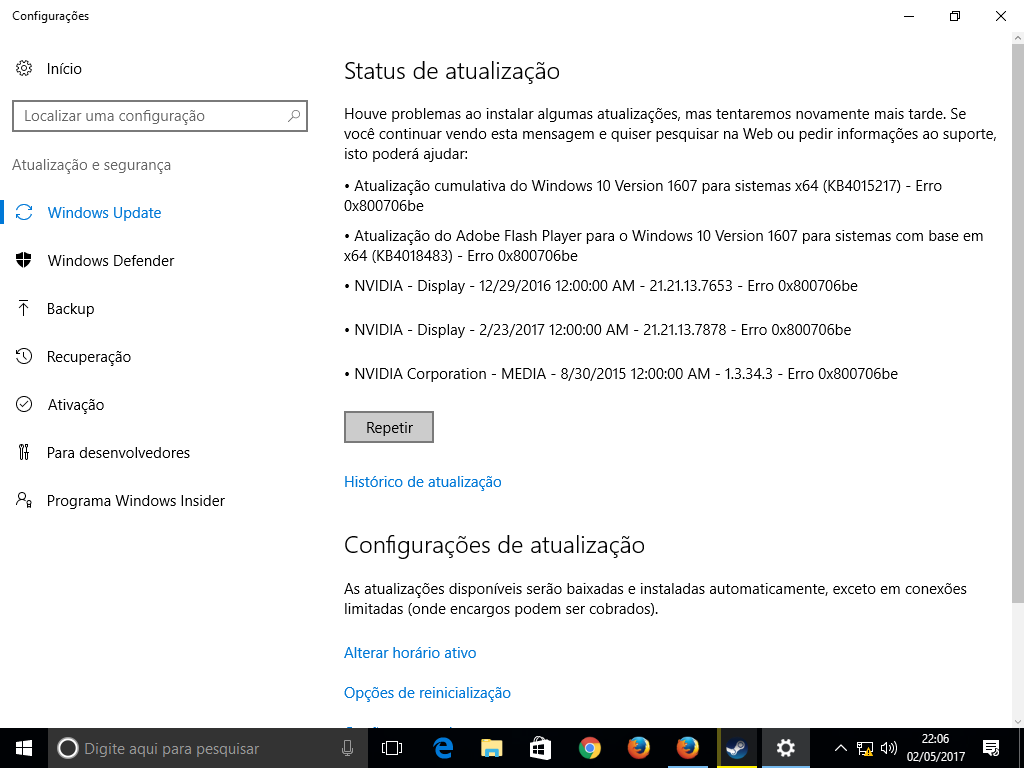
Task: Click the Digite aqui para pesquisar box
Action: [206, 748]
